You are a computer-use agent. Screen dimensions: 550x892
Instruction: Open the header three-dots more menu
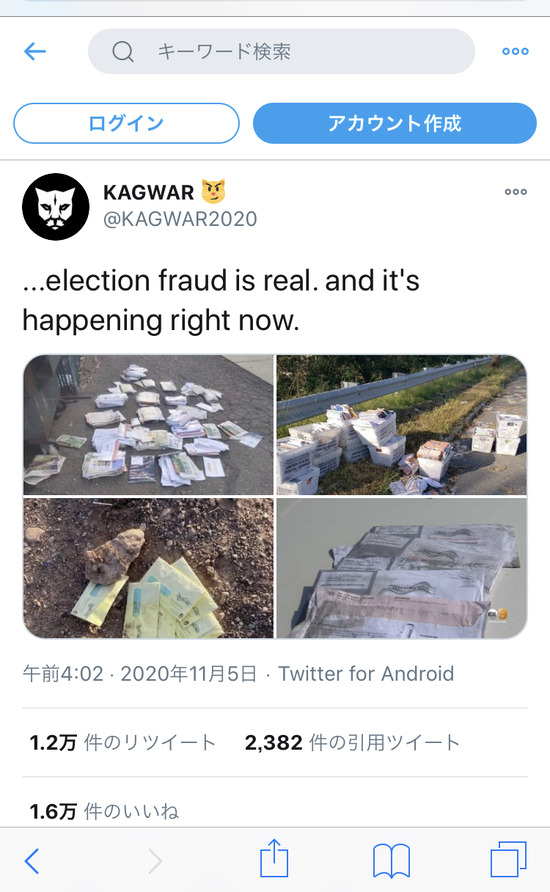515,52
